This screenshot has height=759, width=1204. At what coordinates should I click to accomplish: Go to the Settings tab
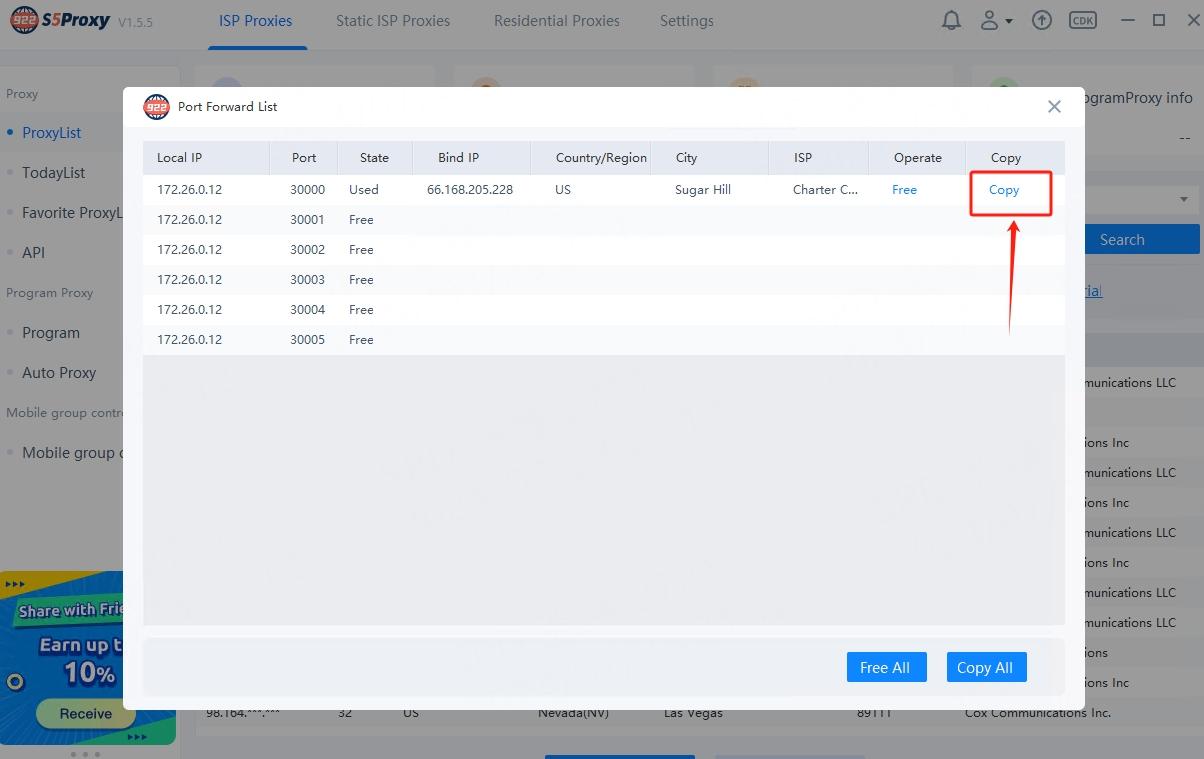(x=686, y=21)
